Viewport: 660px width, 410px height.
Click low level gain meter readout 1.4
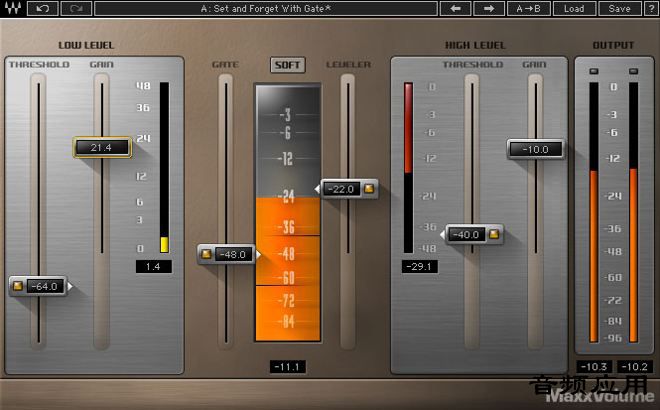click(154, 266)
